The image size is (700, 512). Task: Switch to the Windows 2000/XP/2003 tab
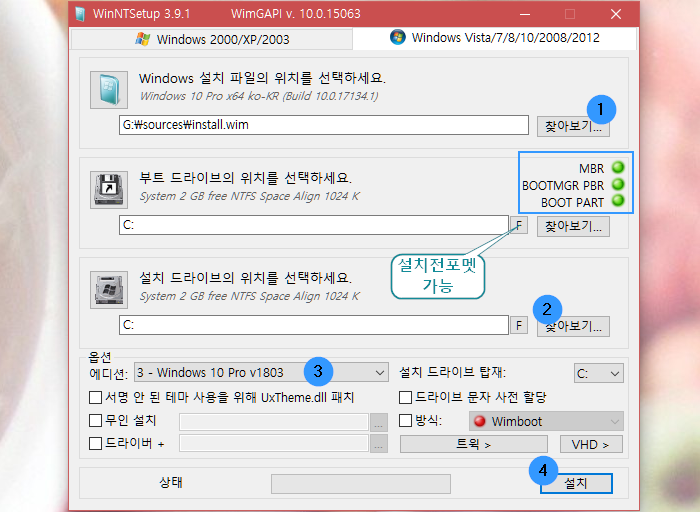click(x=212, y=39)
